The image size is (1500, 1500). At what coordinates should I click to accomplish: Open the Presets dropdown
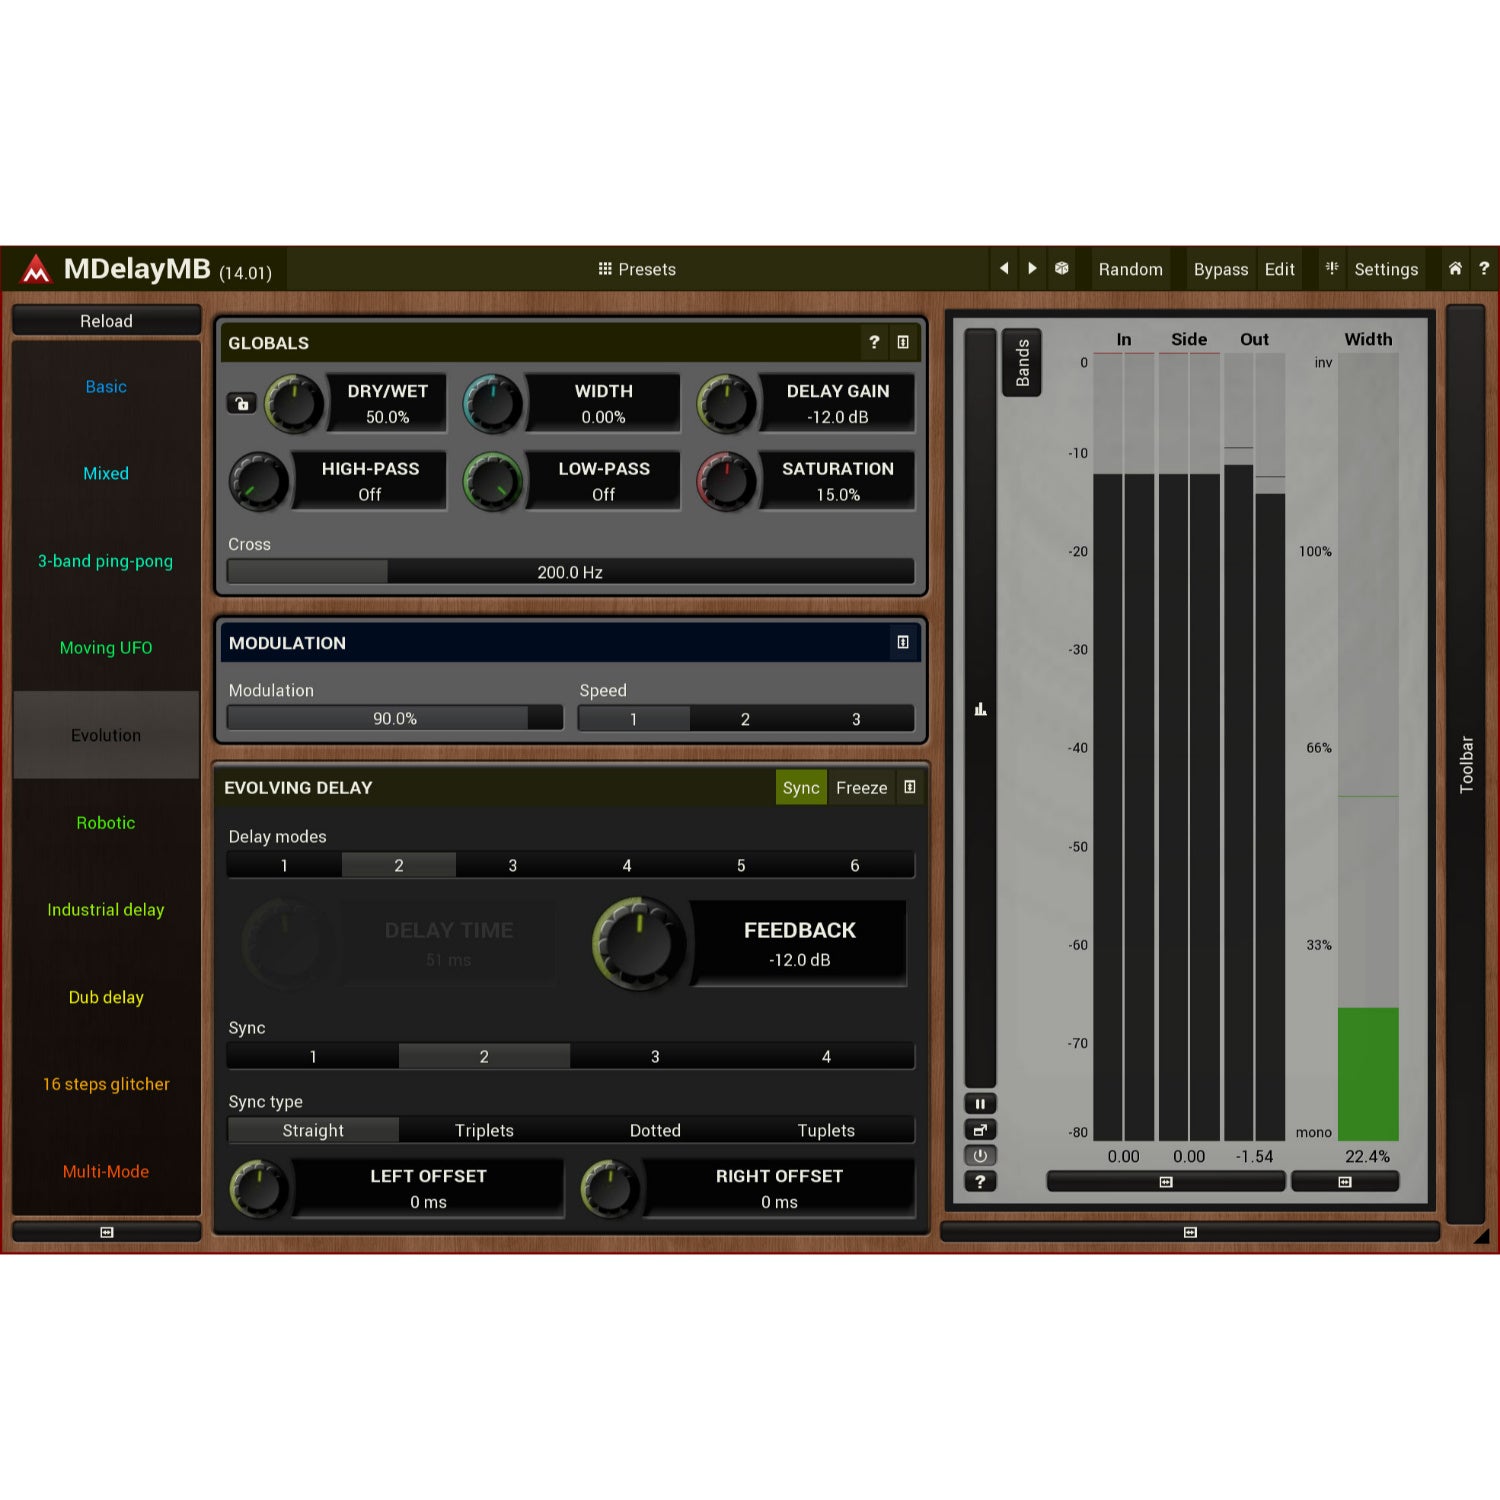point(637,269)
